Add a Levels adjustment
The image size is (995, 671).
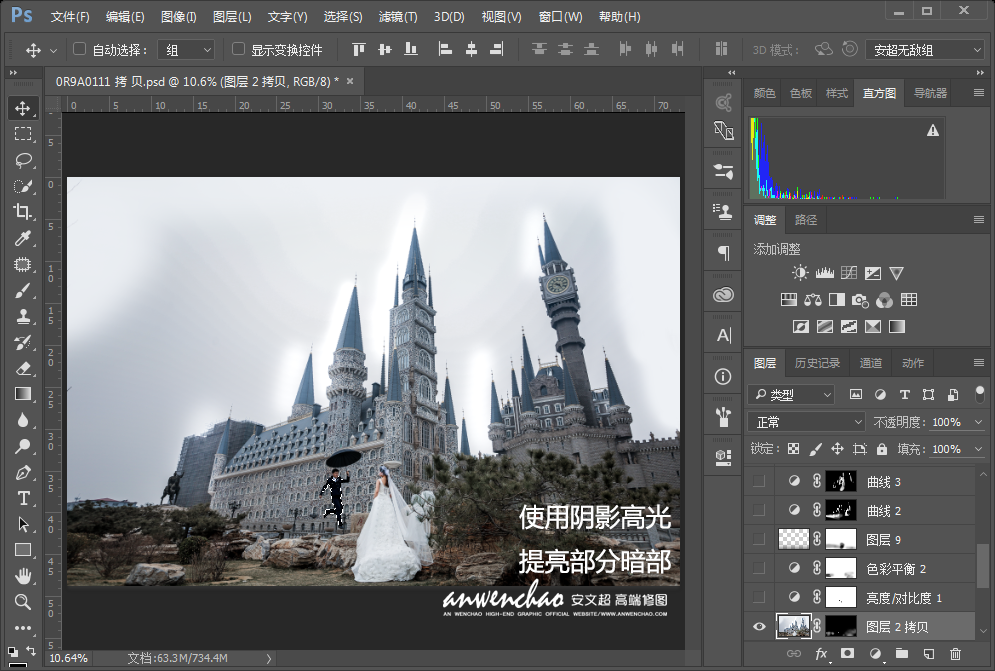click(824, 273)
